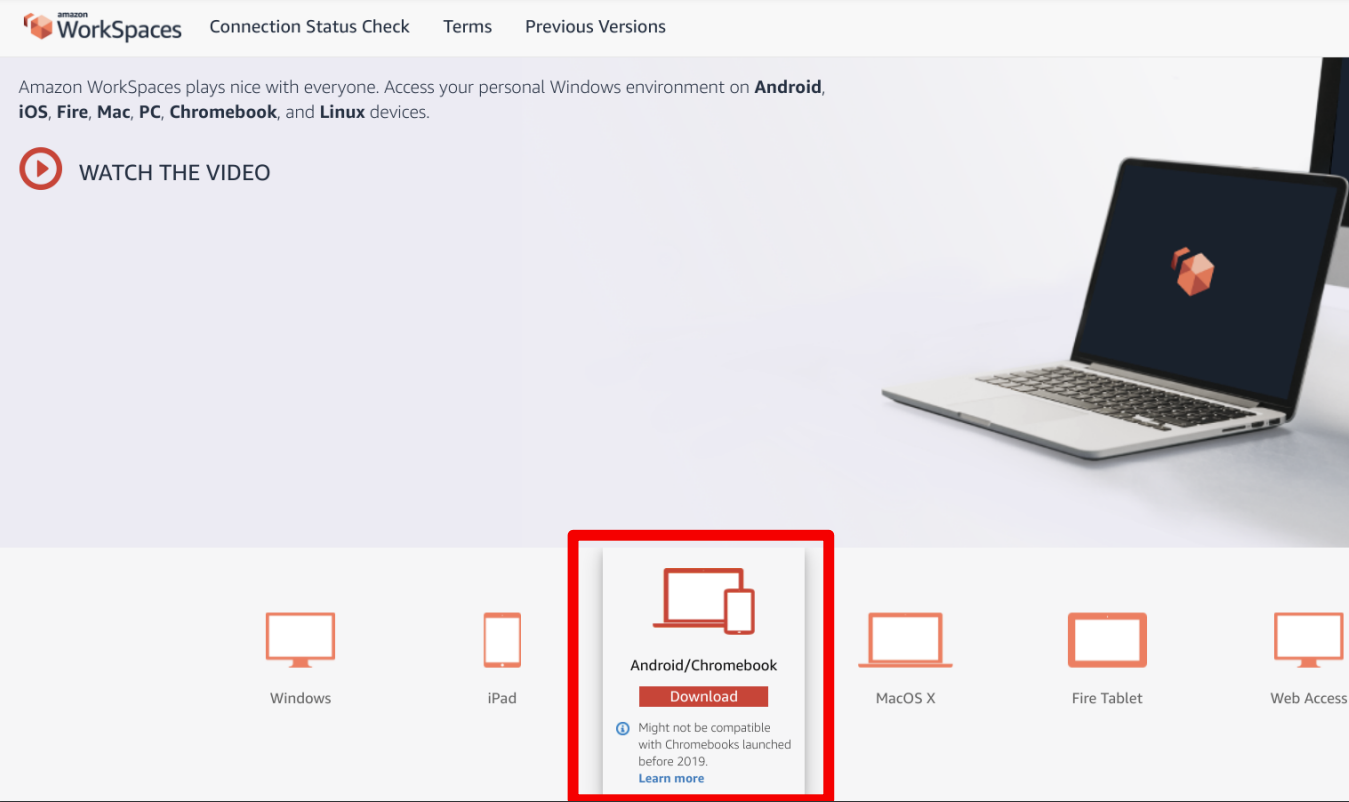
Task: Play the video with the red play icon
Action: point(41,169)
